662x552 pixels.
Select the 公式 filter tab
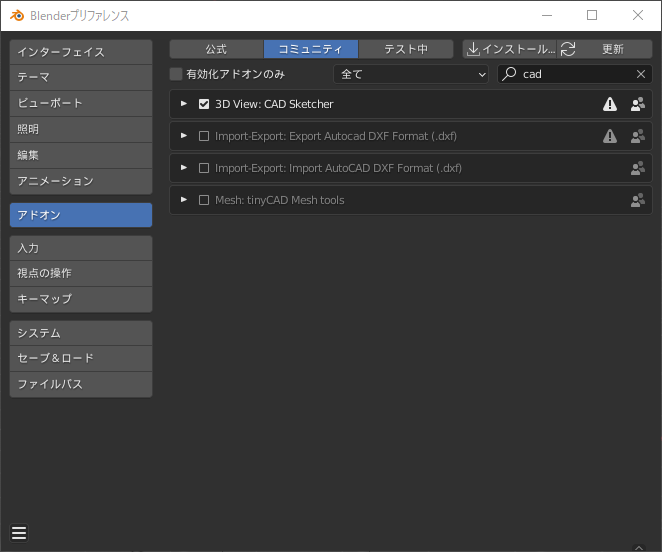tap(217, 49)
